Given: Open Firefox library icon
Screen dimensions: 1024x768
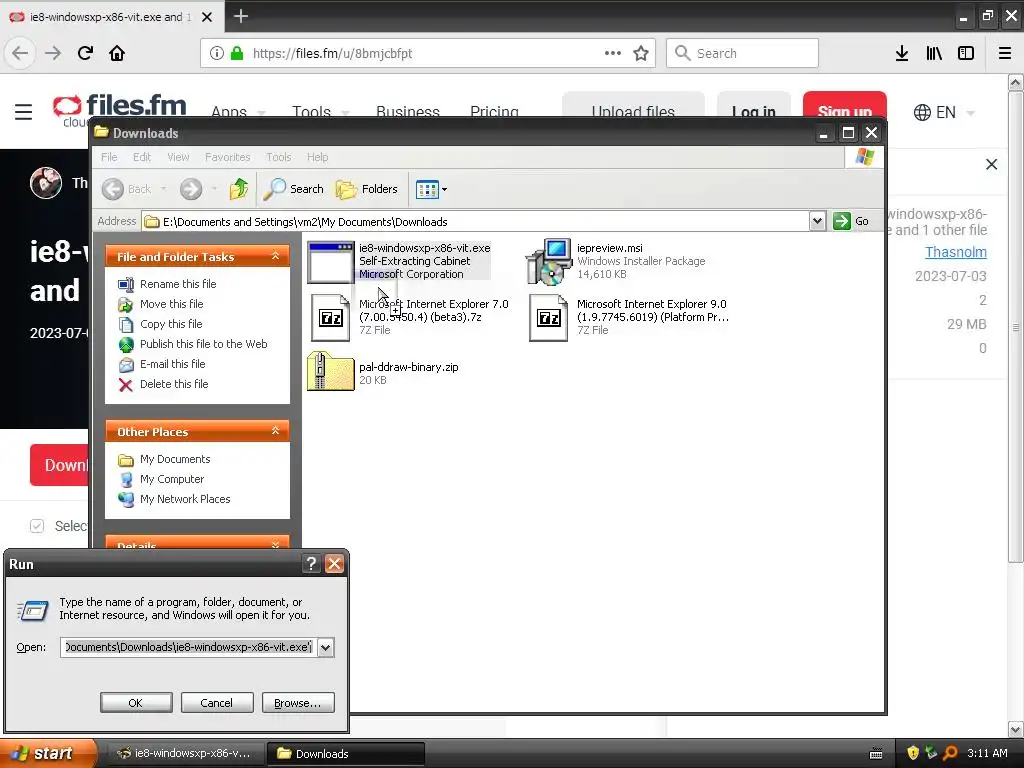Looking at the screenshot, I should point(934,53).
